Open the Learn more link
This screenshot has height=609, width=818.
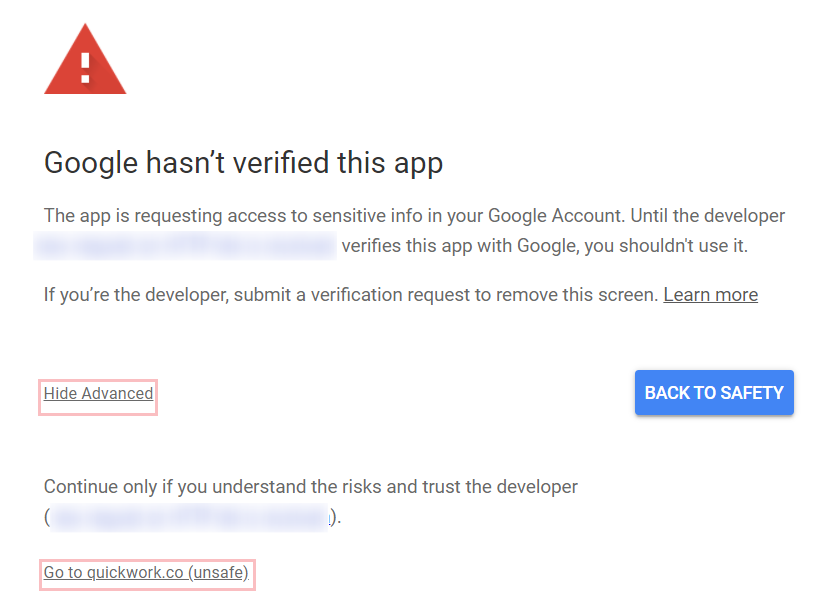[711, 295]
